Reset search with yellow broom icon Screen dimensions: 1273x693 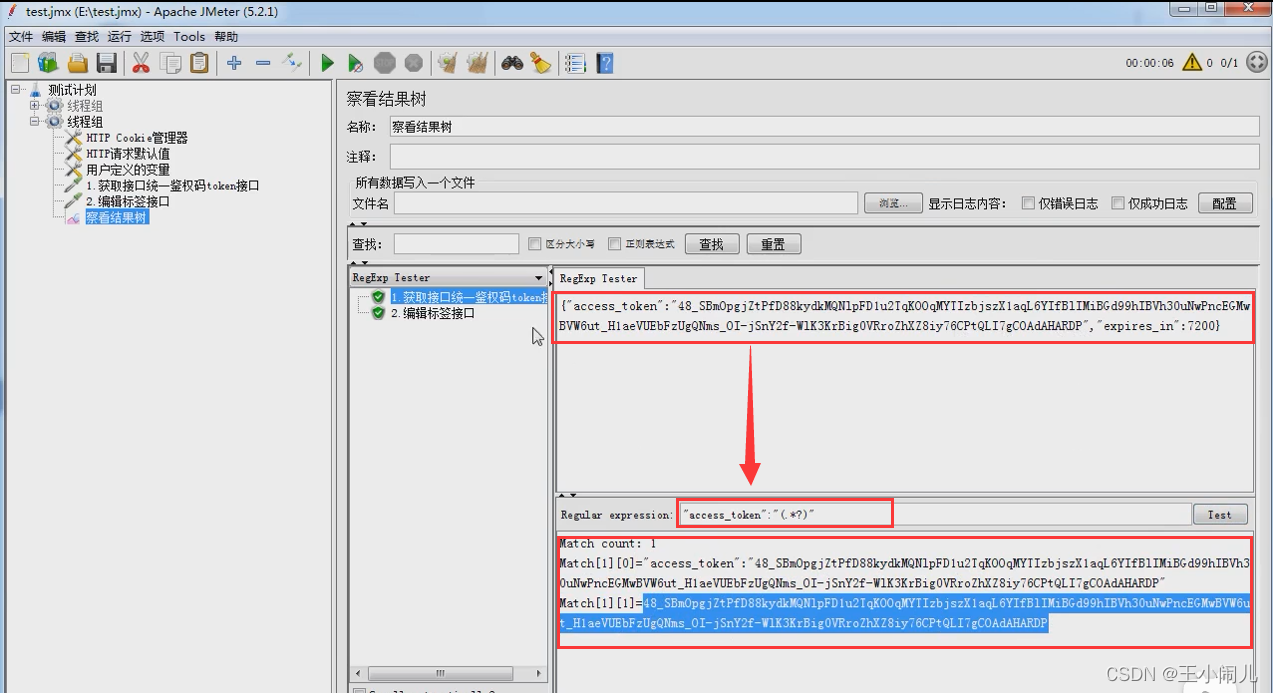click(541, 63)
